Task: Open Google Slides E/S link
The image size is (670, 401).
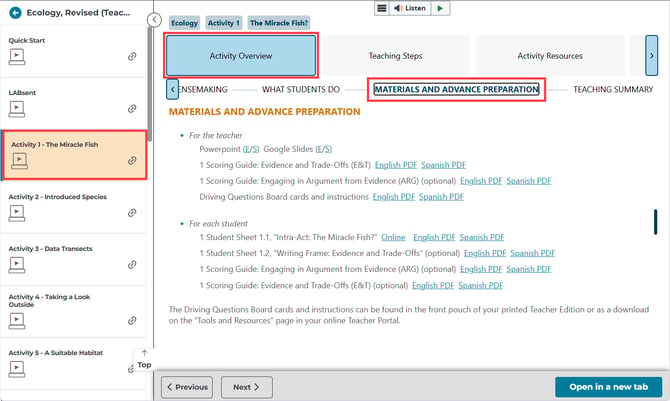Action: [x=323, y=149]
